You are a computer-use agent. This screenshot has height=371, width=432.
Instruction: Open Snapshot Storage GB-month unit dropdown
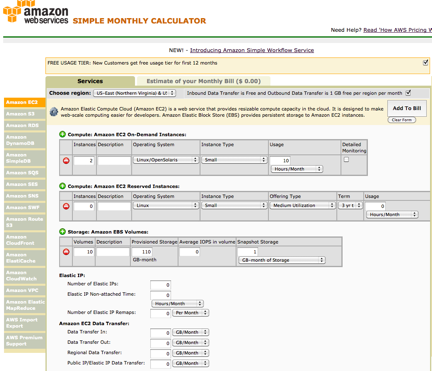282,260
